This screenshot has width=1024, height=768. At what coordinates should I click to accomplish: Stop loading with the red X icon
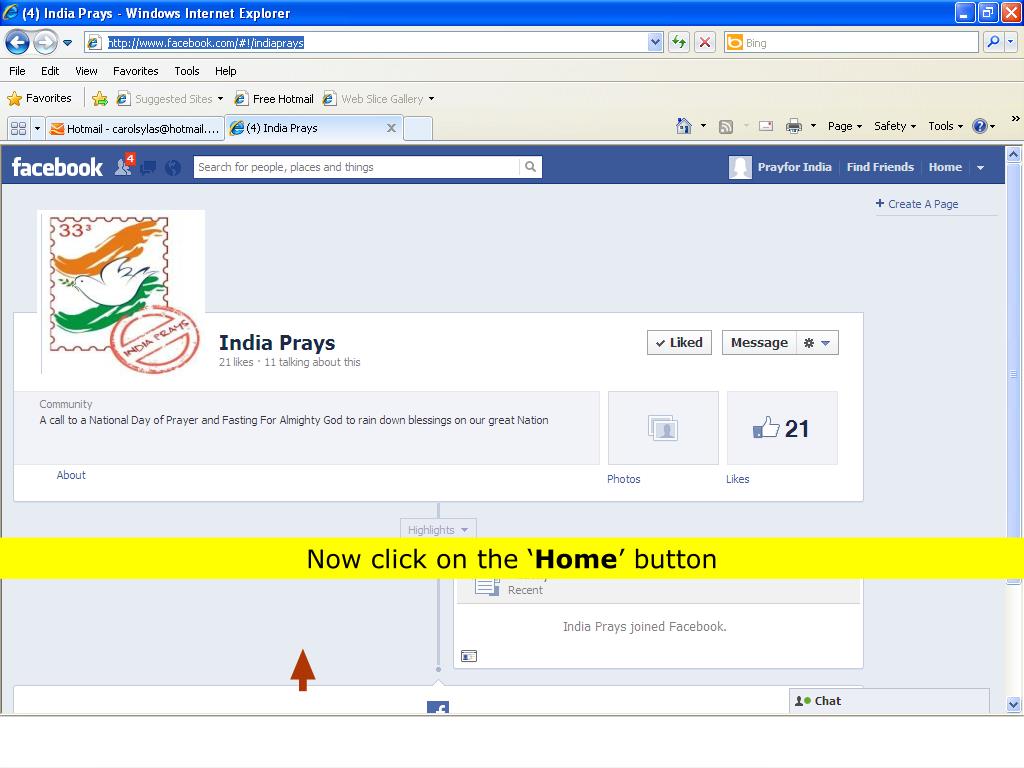pyautogui.click(x=705, y=43)
